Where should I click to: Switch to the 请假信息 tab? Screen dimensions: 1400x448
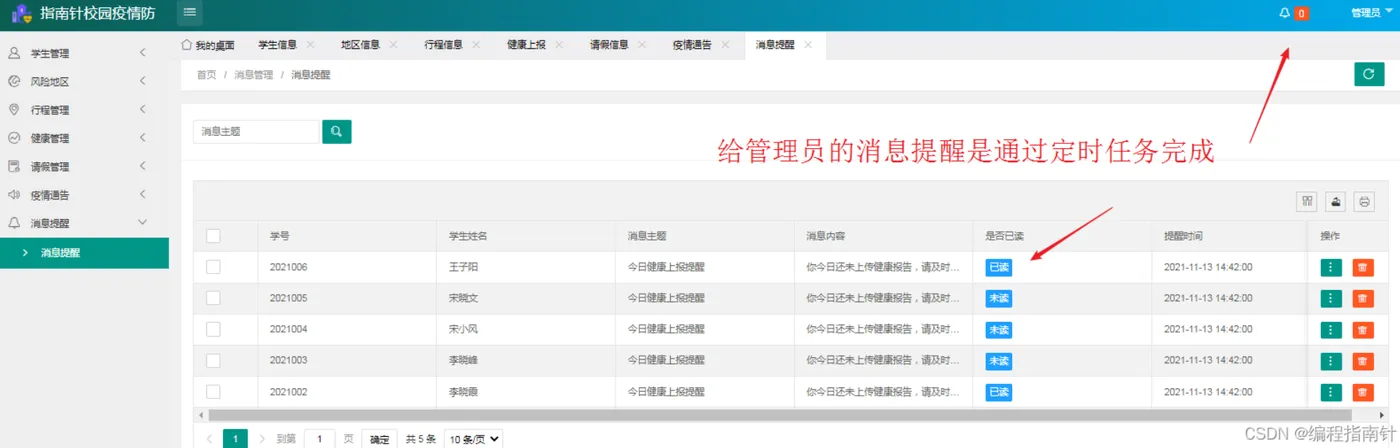pos(609,45)
